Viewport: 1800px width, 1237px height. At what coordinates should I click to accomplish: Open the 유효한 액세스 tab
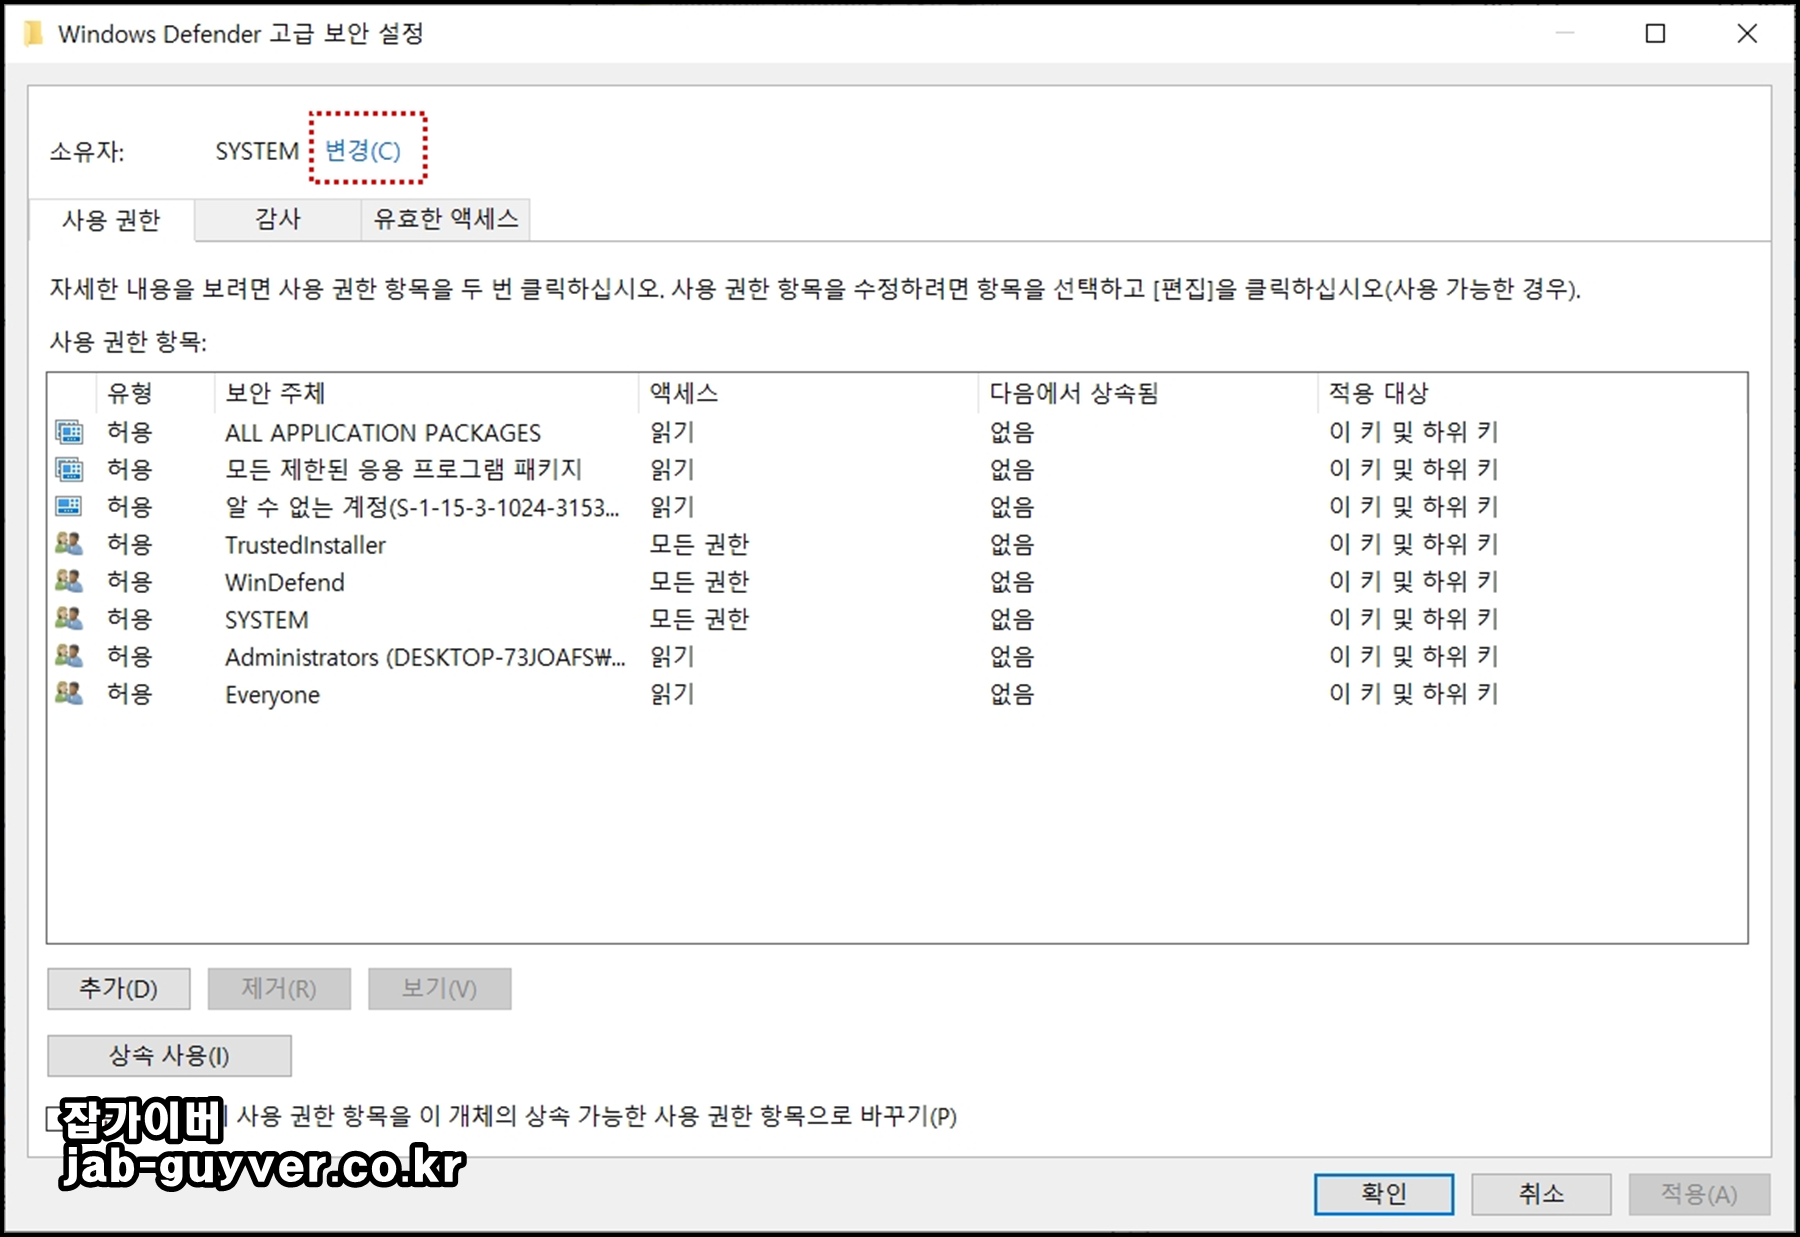pos(445,219)
